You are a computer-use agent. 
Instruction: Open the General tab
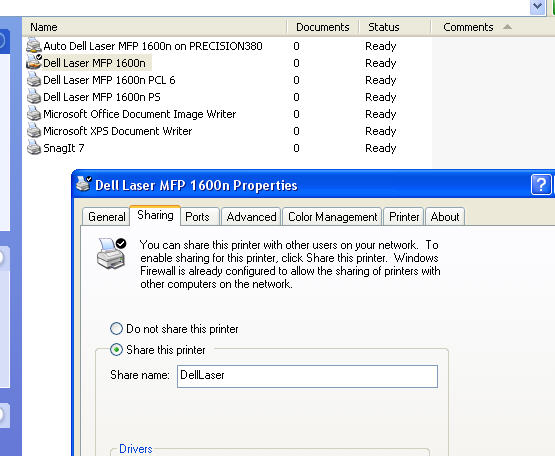pos(107,217)
